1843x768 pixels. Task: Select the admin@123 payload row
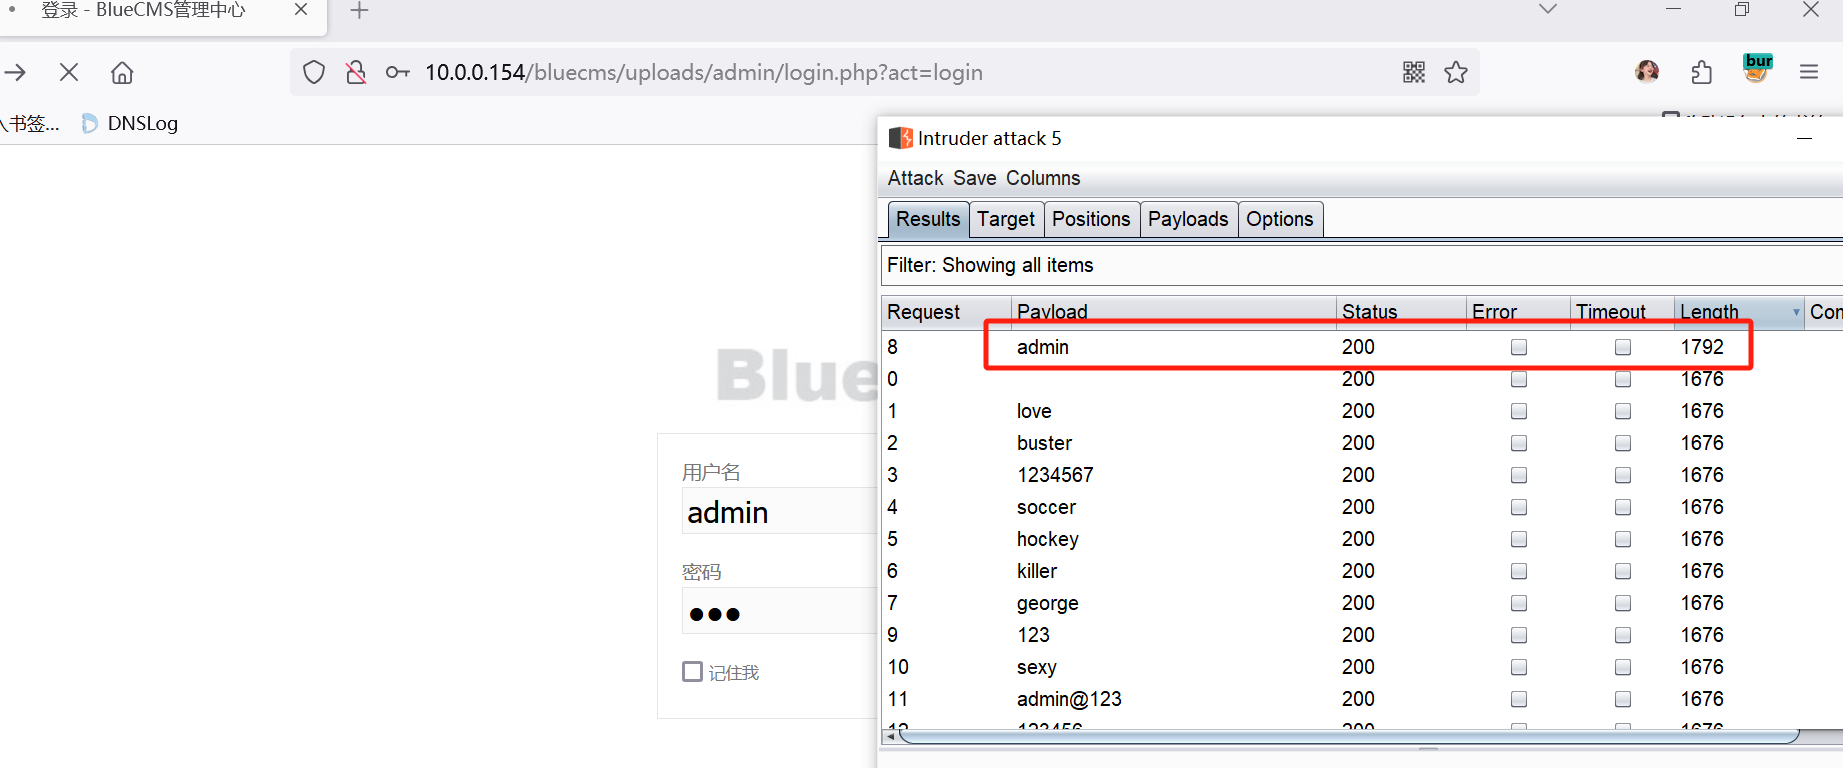[1362, 699]
